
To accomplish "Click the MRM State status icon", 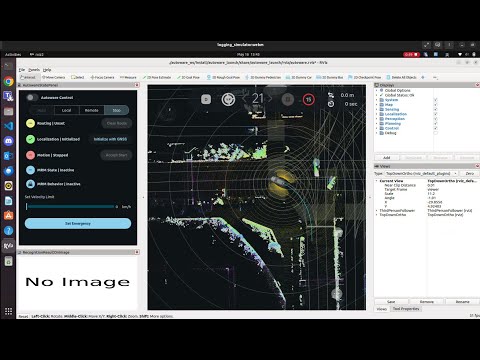I will (x=30, y=170).
